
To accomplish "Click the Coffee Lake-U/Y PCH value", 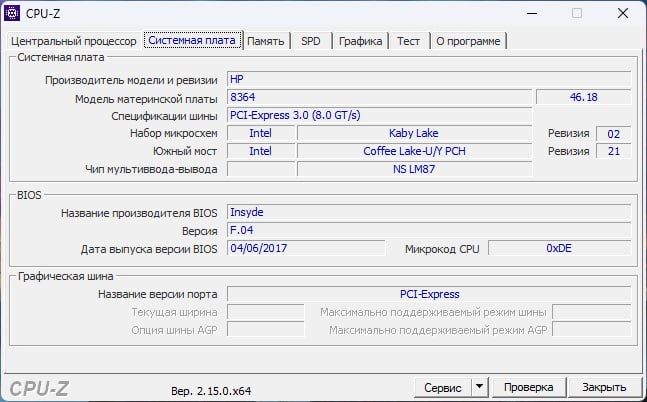I will tap(414, 151).
